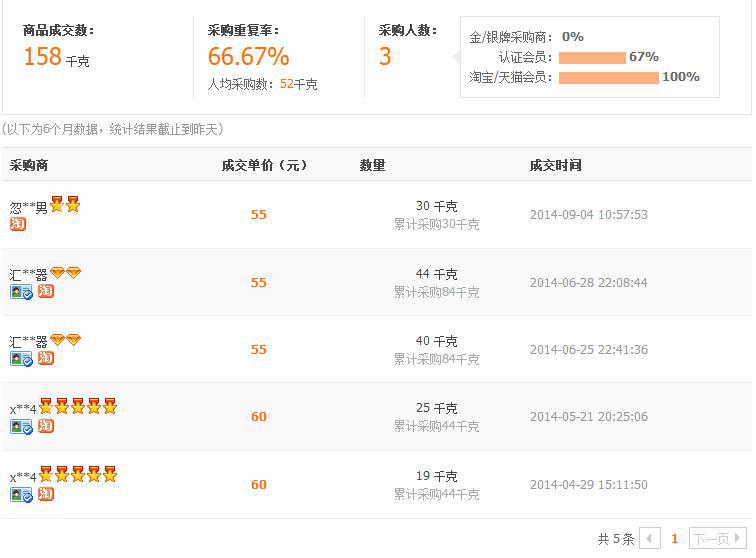Click the quantity 25 千克
Screen dimensions: 756x558
tap(436, 408)
